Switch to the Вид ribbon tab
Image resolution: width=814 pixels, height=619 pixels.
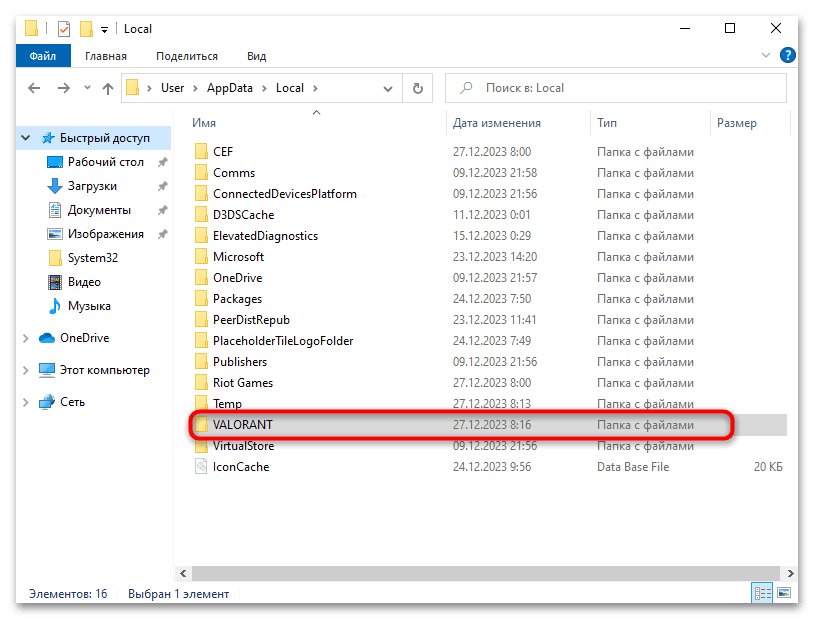[x=256, y=56]
